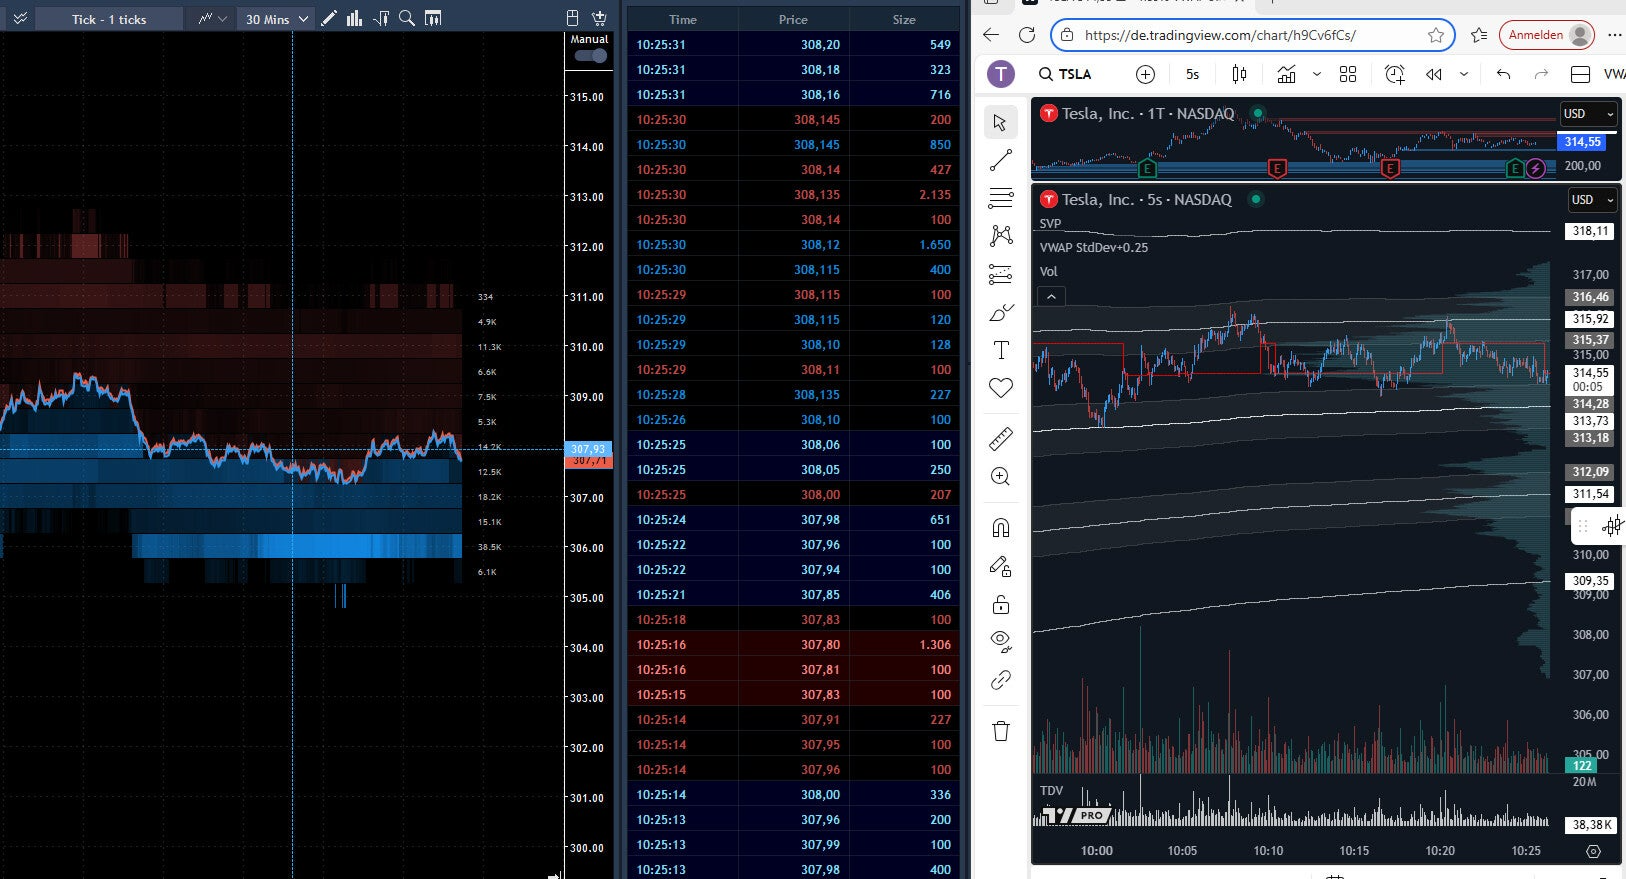Screen dimensions: 1626x879
Task: Click the compare or add symbol plus icon
Action: [x=1146, y=74]
